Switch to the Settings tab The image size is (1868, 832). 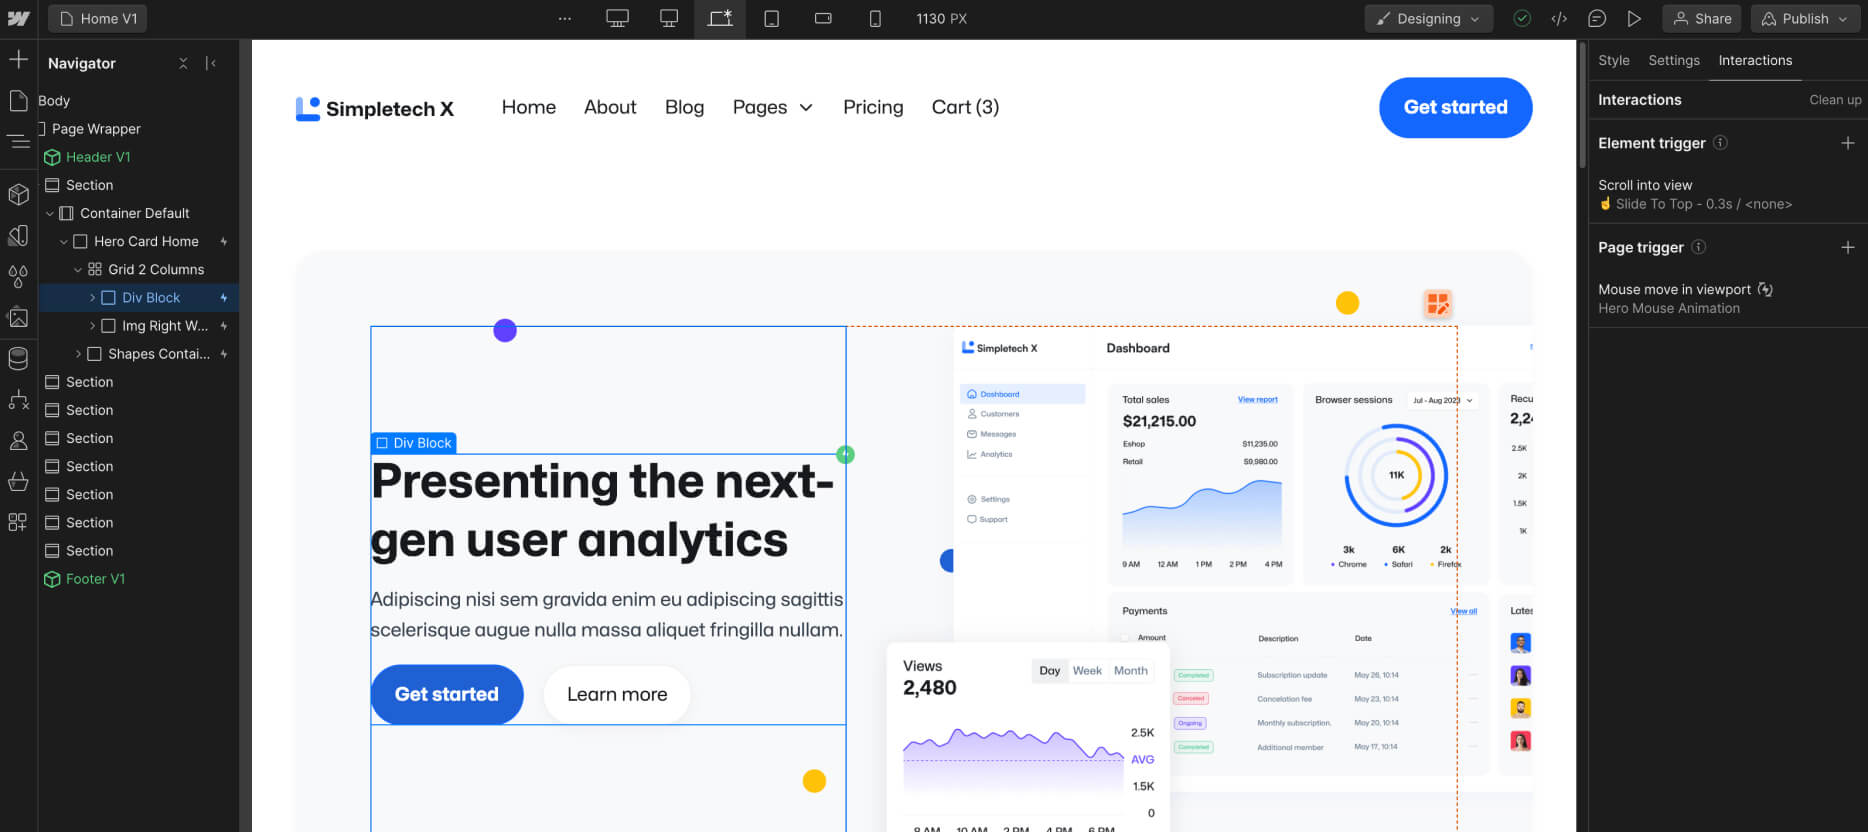coord(1673,60)
